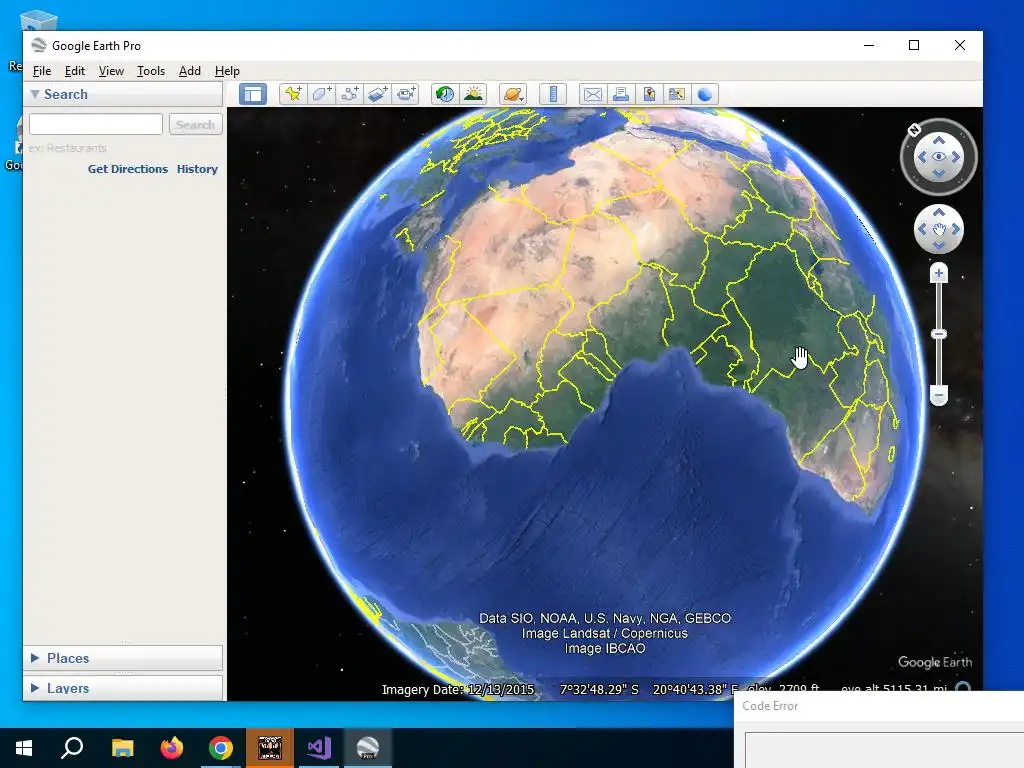Toggle sunlight across the landscape icon
The width and height of the screenshot is (1024, 768).
tap(473, 94)
